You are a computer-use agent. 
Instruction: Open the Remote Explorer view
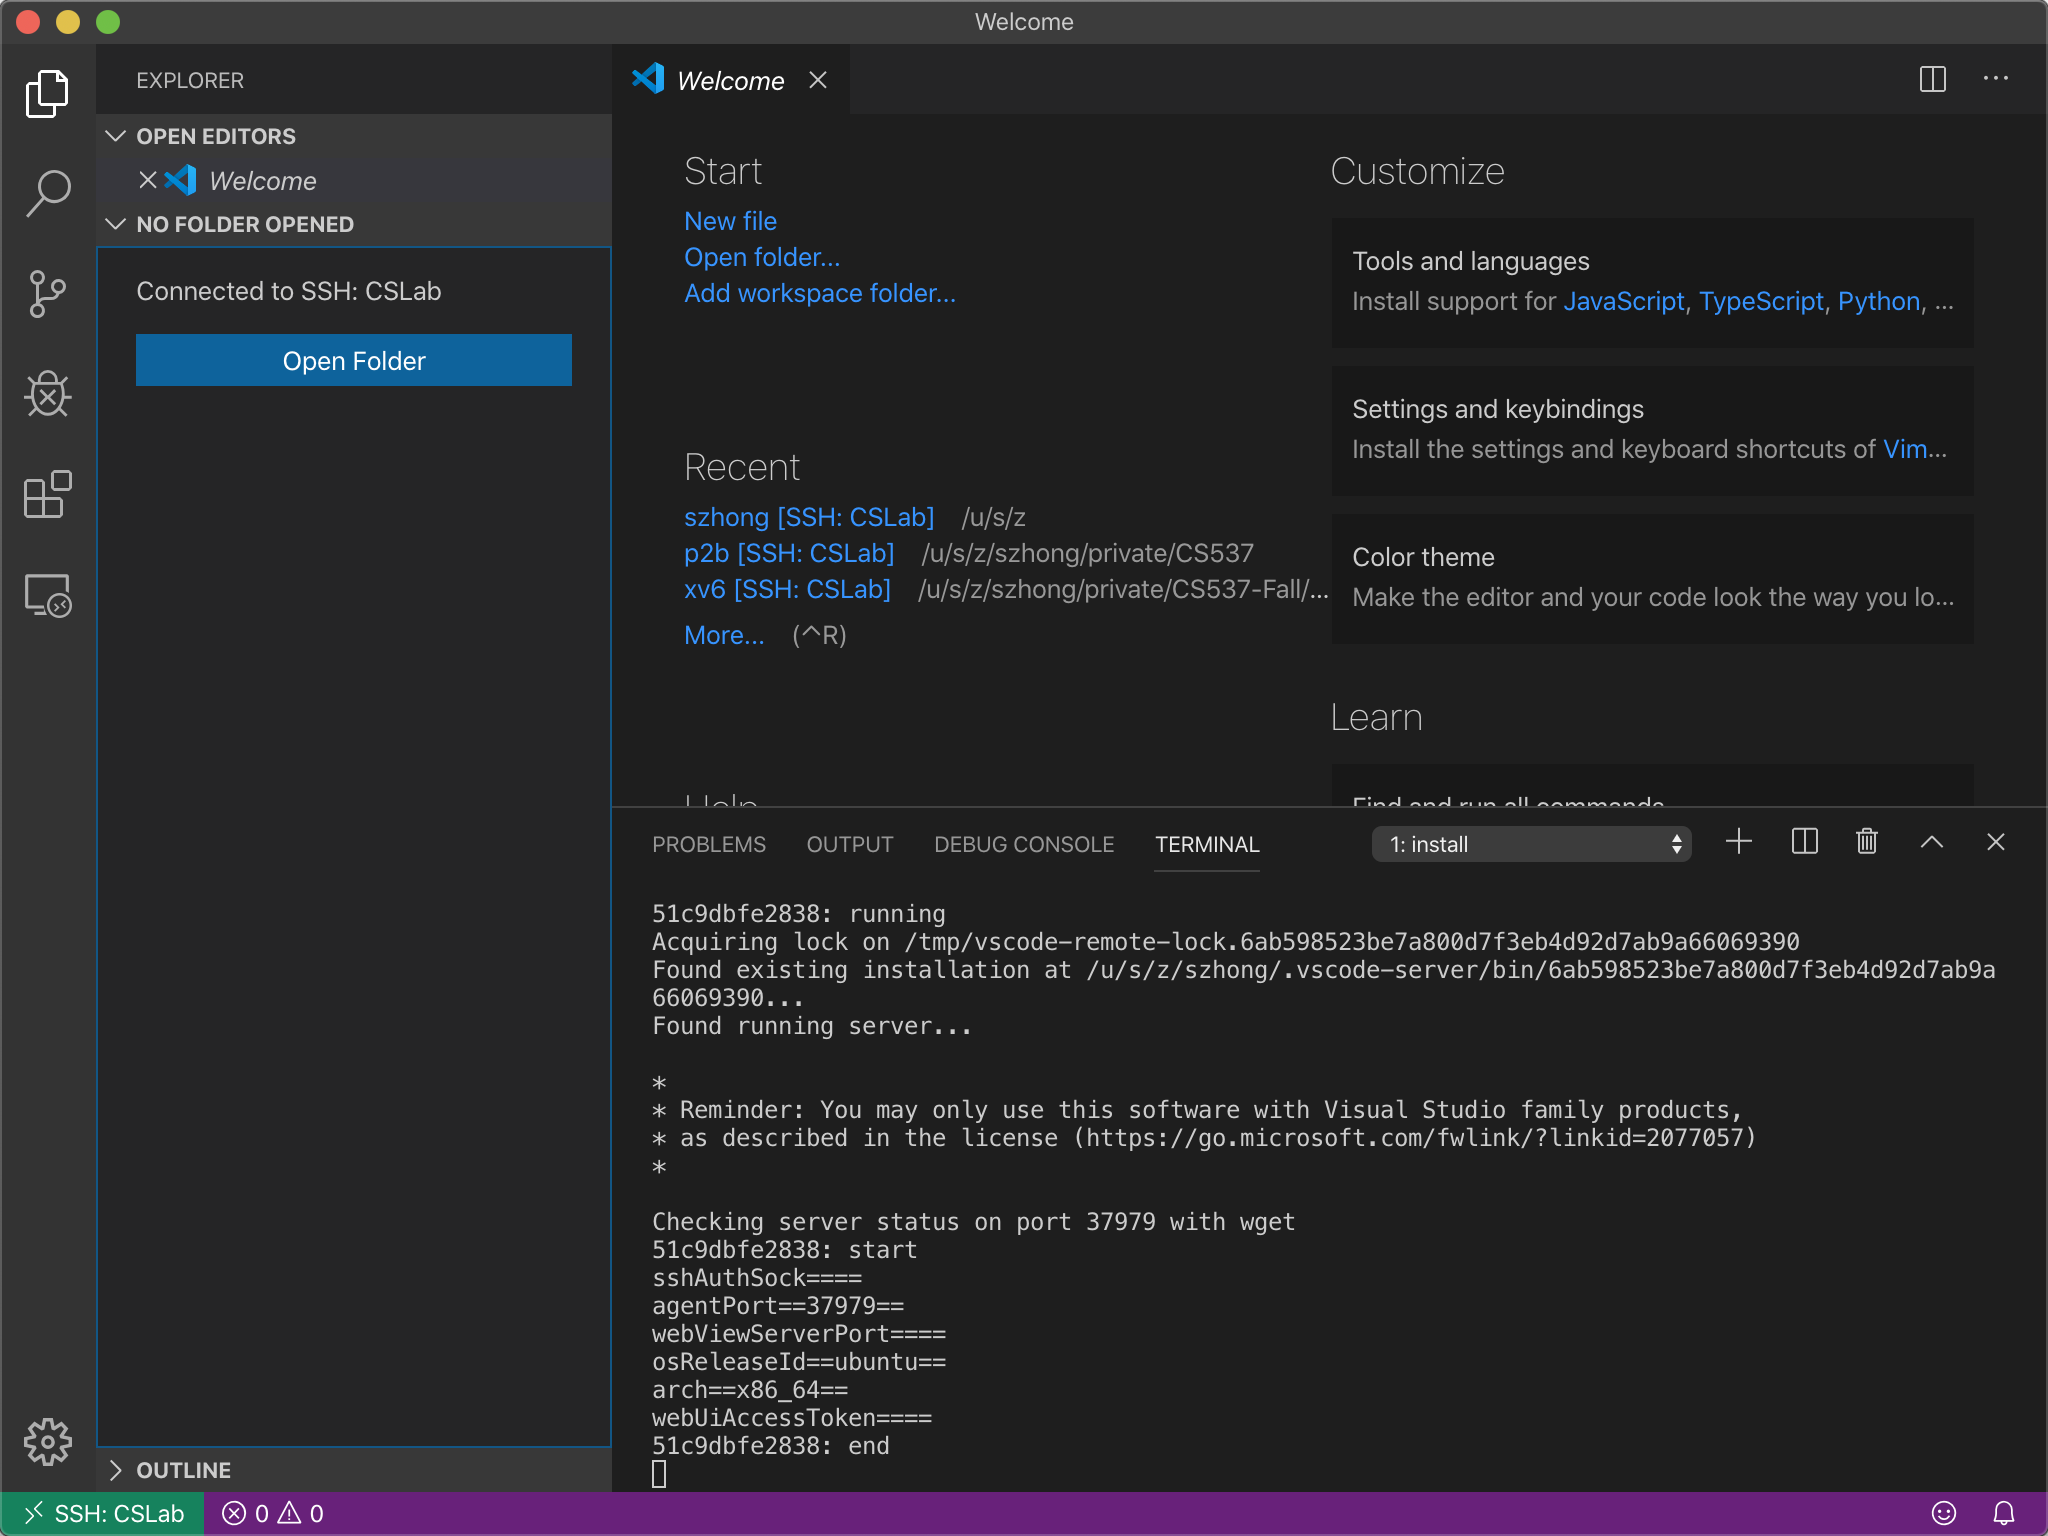tap(47, 596)
